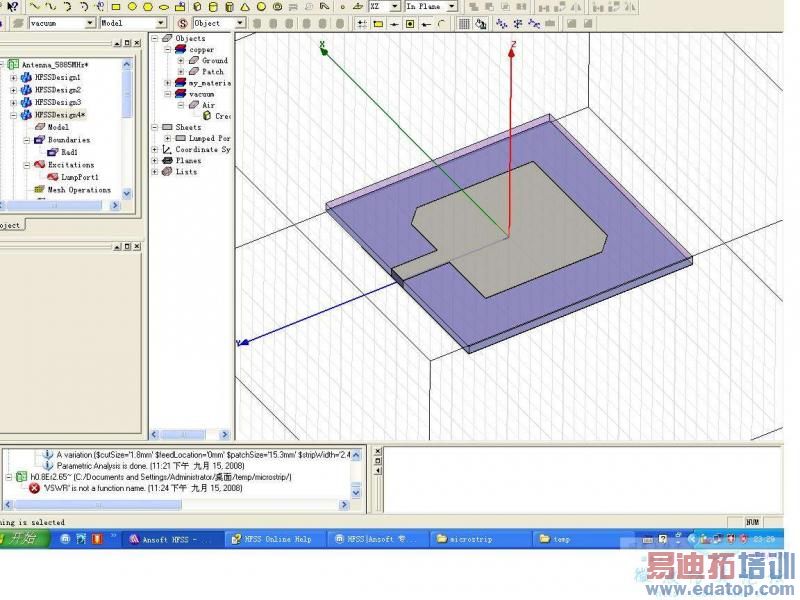
Task: Select the Rad1 boundary
Action: point(69,152)
